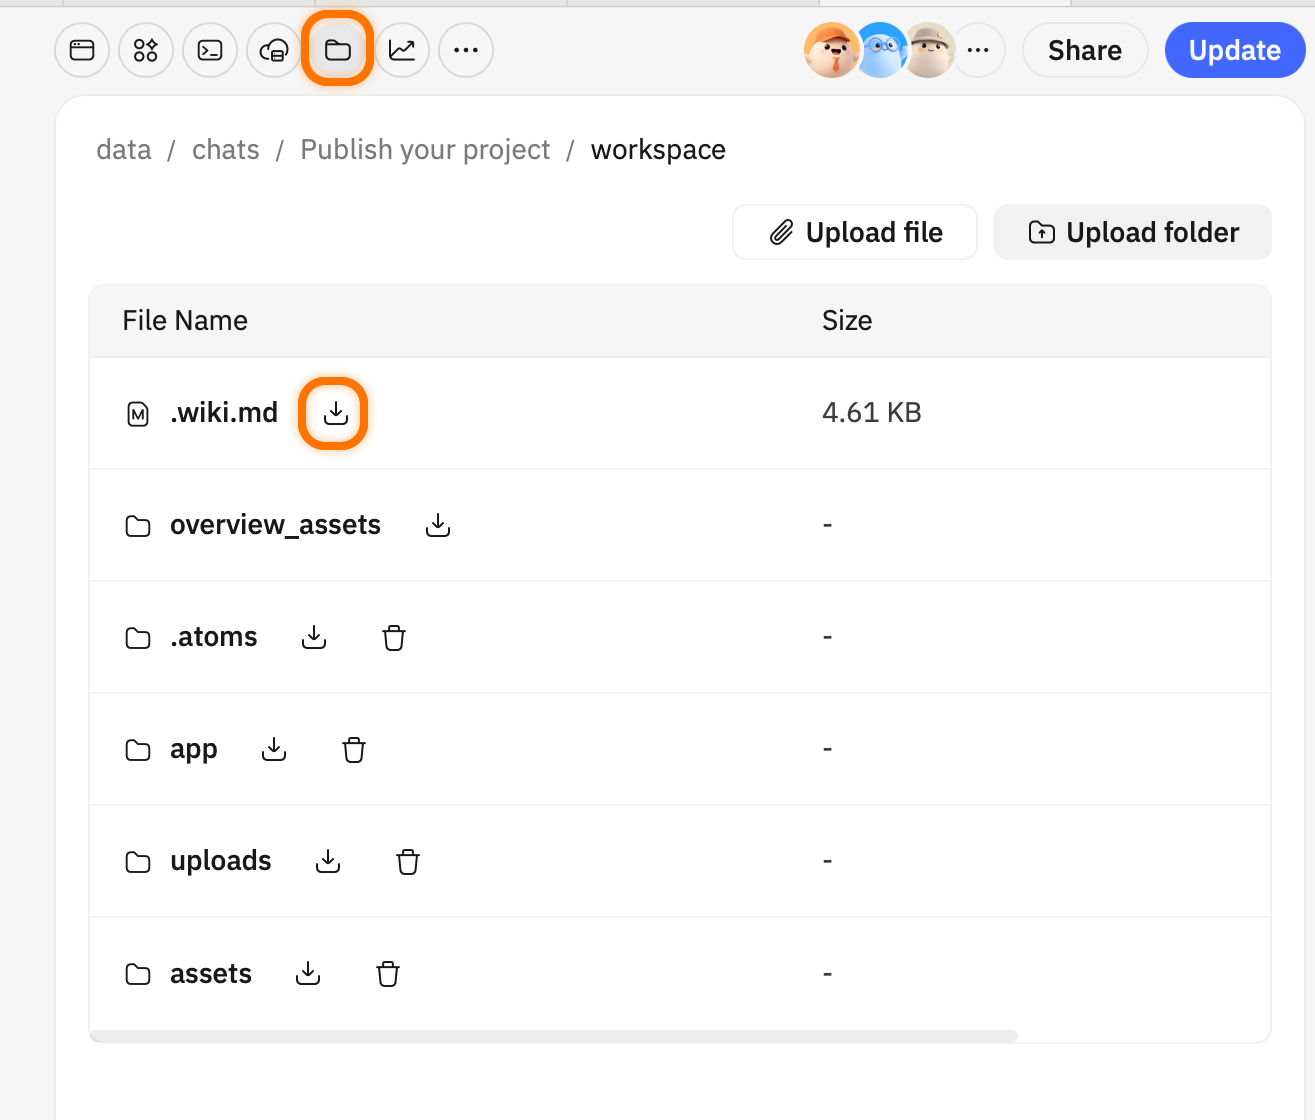This screenshot has width=1315, height=1120.
Task: Click the Upload file button
Action: click(x=855, y=232)
